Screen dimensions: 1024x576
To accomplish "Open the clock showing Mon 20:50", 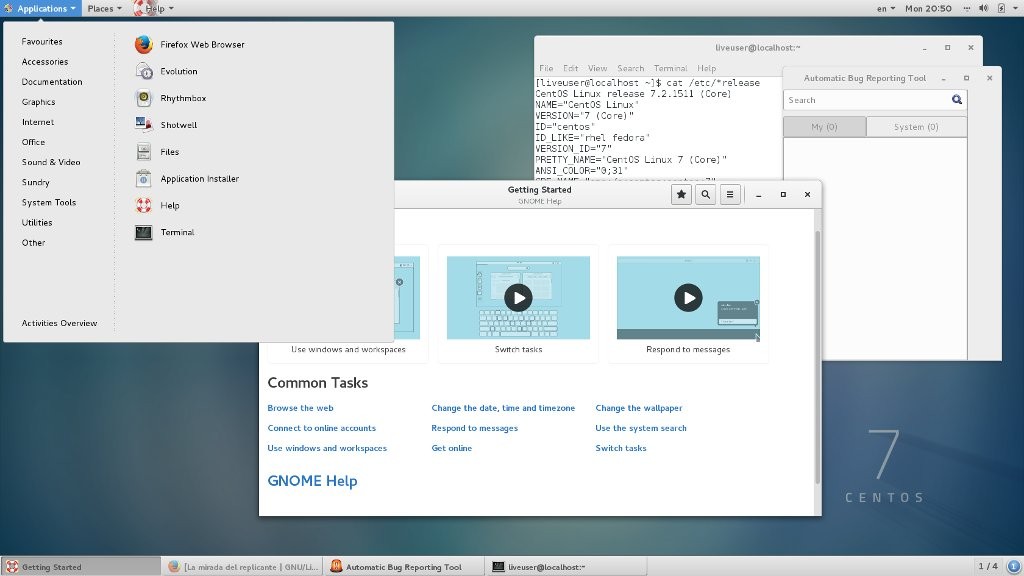I will coord(928,8).
